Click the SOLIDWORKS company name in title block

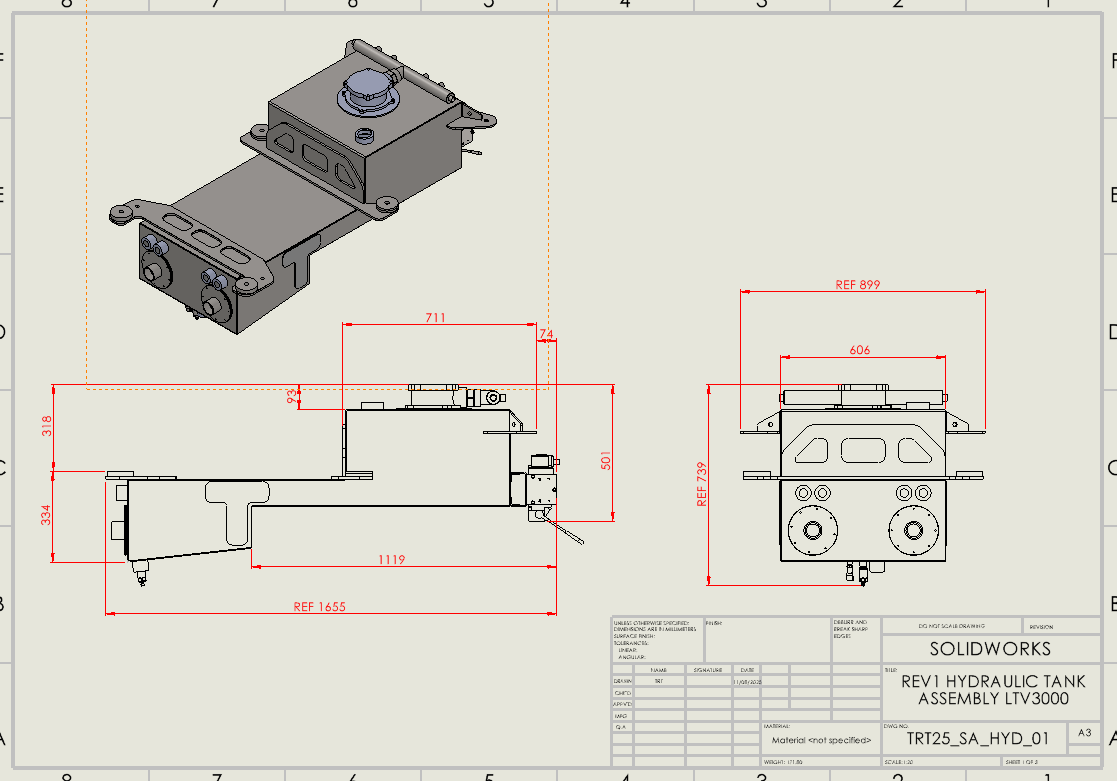click(x=990, y=649)
